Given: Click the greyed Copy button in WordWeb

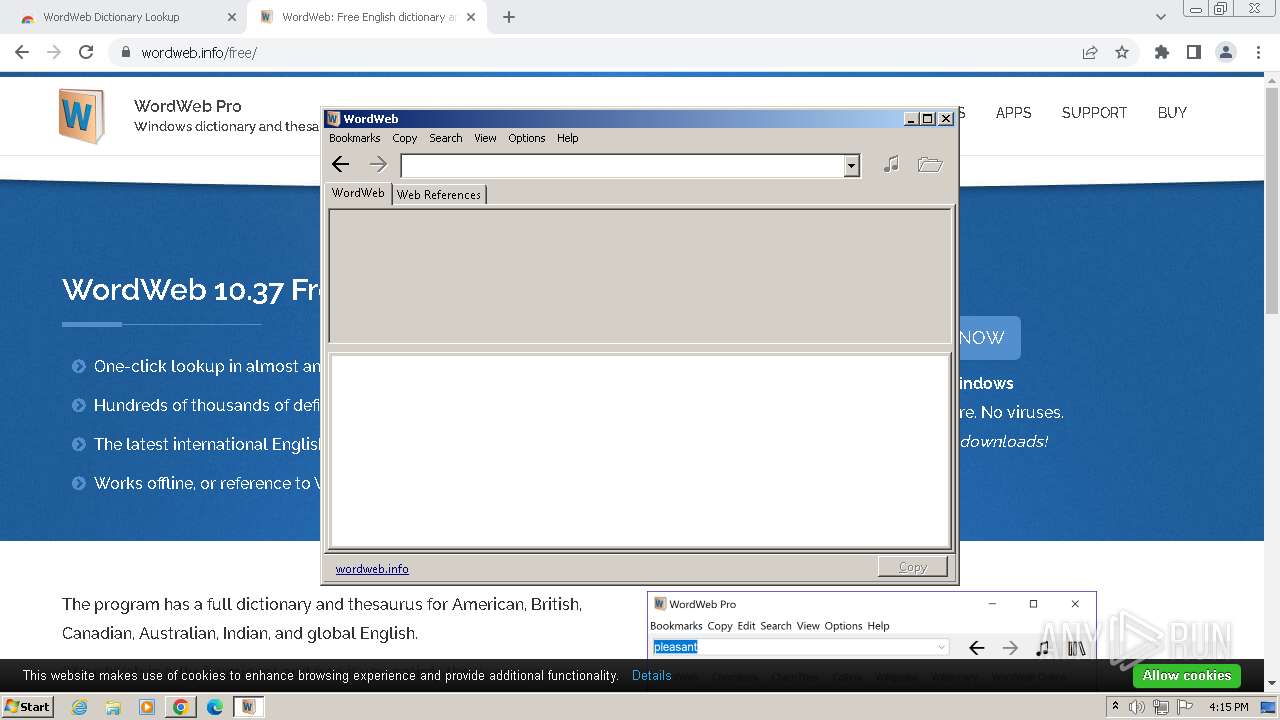Looking at the screenshot, I should tap(912, 567).
